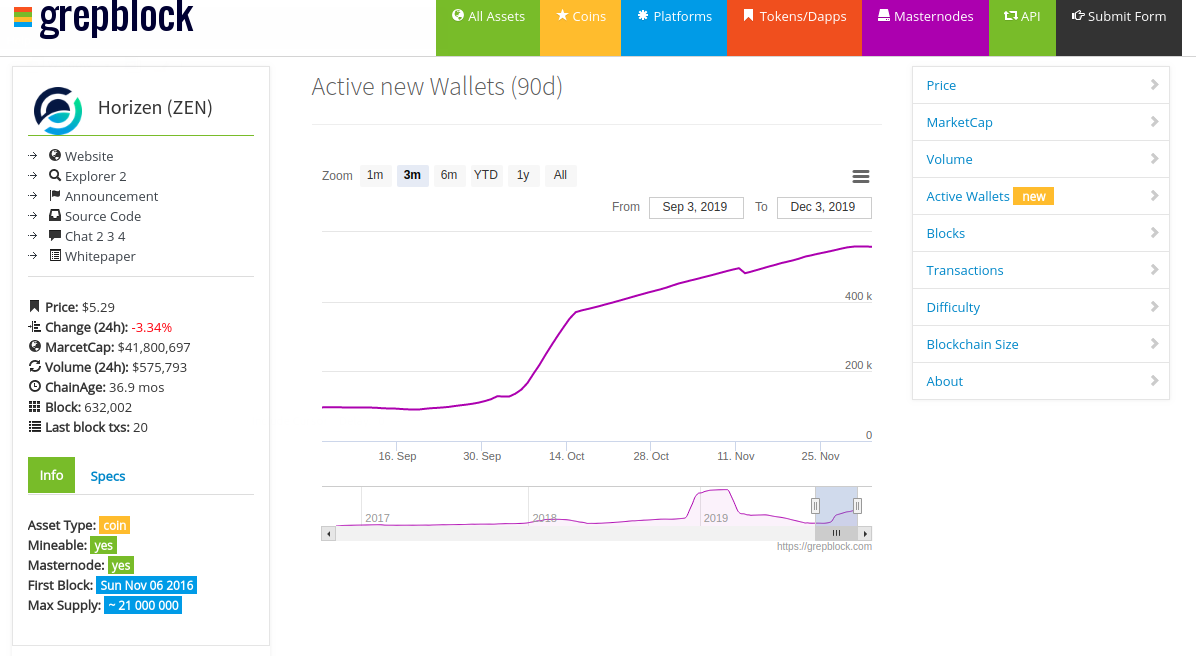Set chart zoom to 1y
The image size is (1196, 656).
pyautogui.click(x=523, y=175)
